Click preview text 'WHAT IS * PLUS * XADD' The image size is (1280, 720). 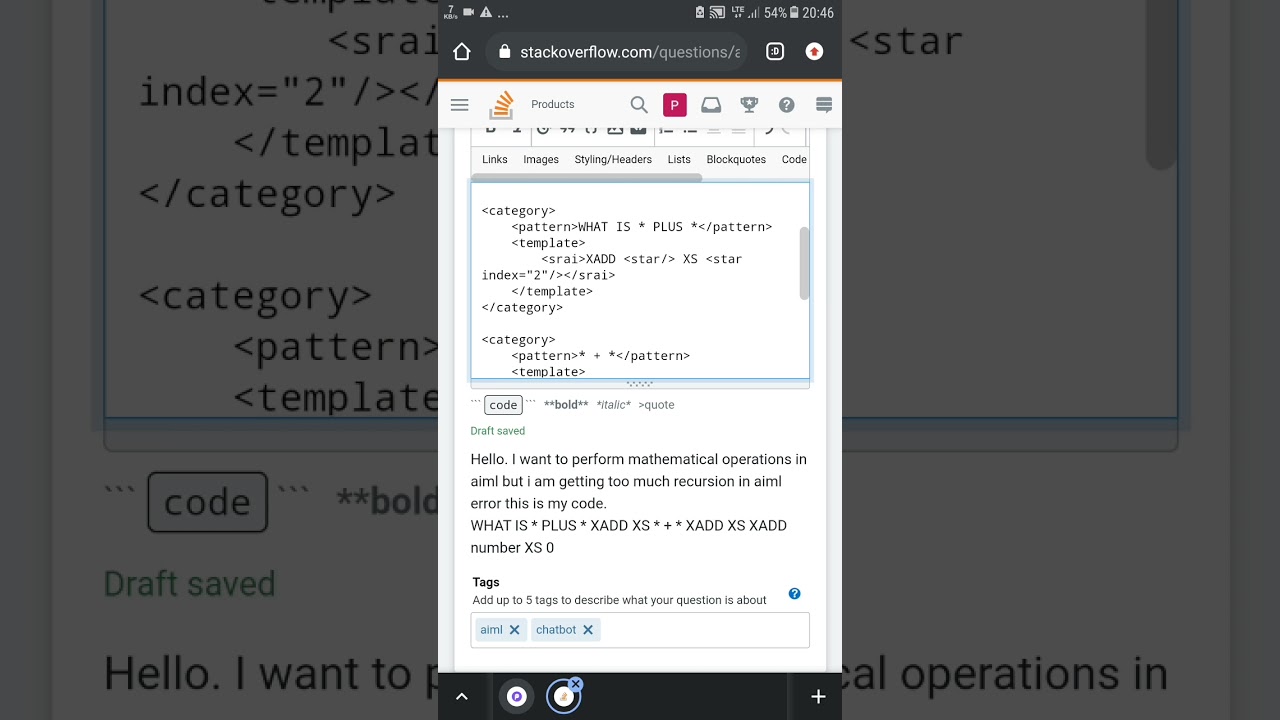549,525
